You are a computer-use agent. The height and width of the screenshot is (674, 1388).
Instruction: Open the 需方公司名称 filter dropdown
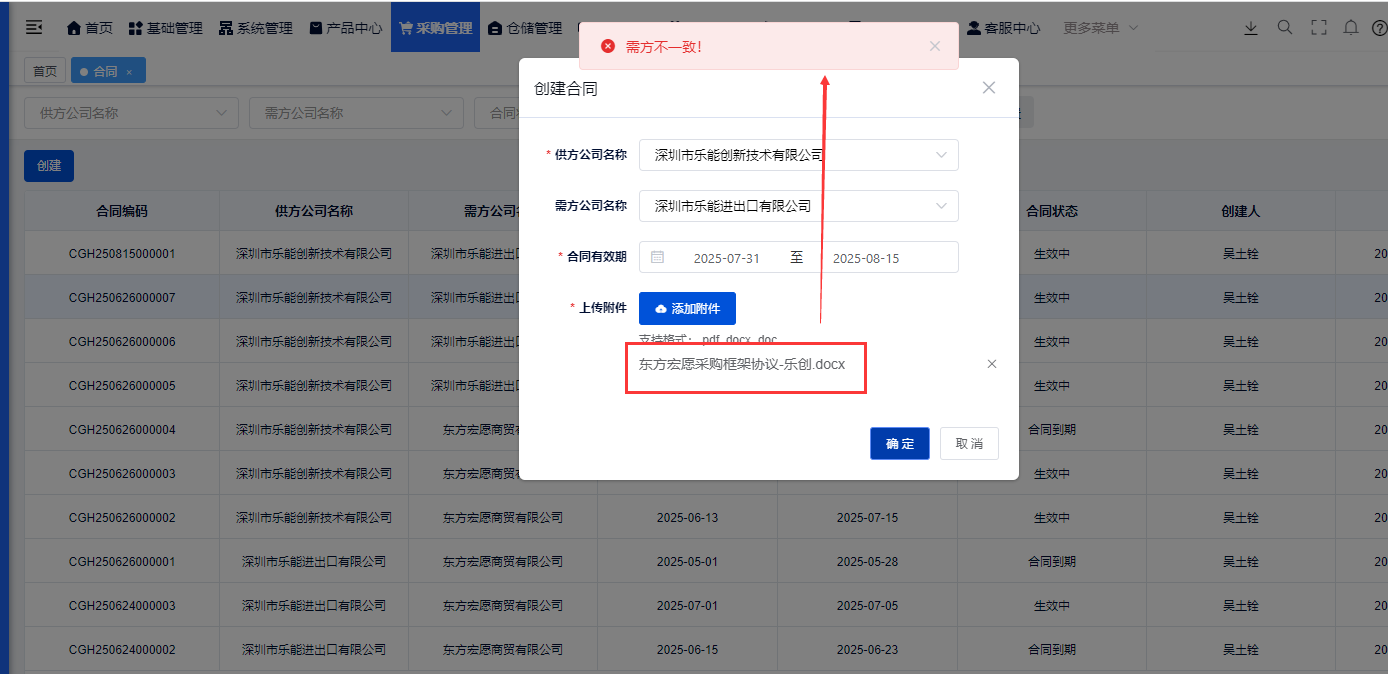[356, 112]
